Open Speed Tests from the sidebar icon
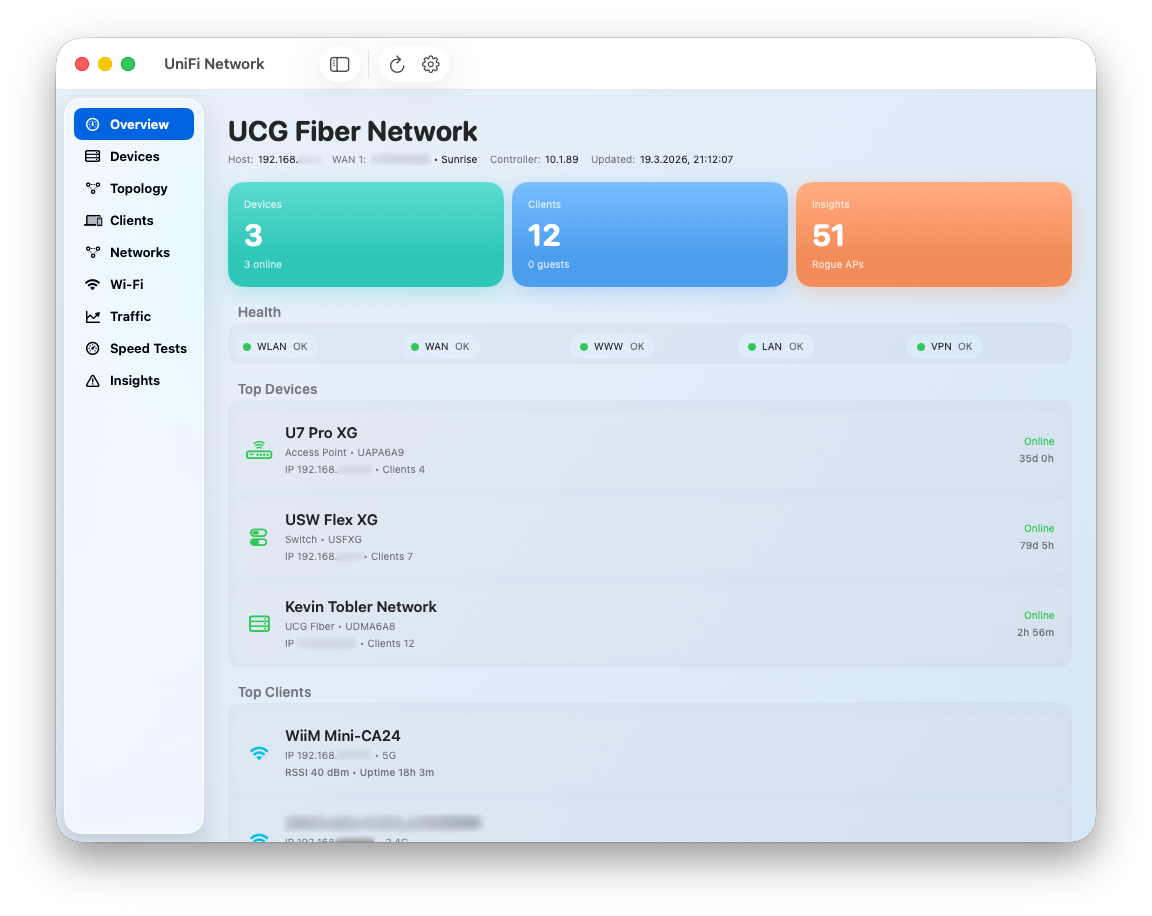 [x=91, y=348]
